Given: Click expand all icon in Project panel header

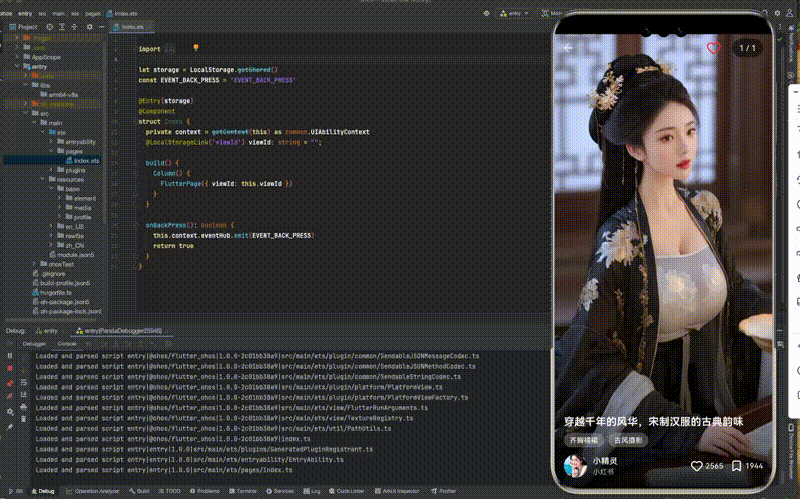Looking at the screenshot, I should point(62,27).
